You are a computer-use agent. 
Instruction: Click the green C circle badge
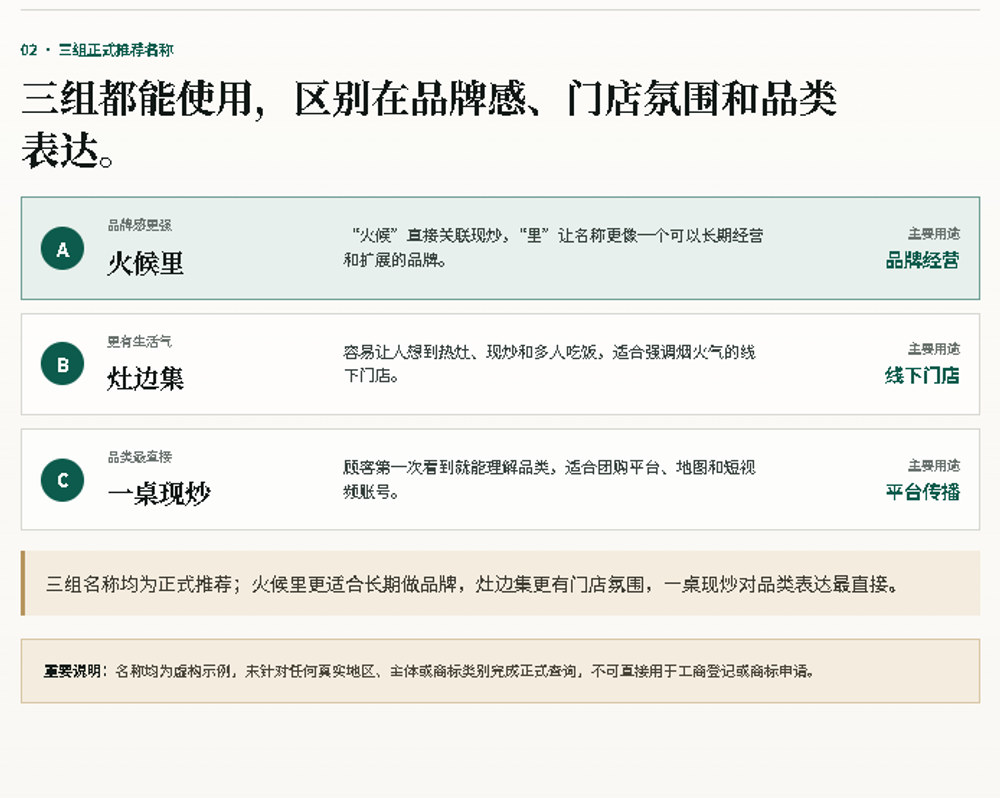click(x=62, y=480)
